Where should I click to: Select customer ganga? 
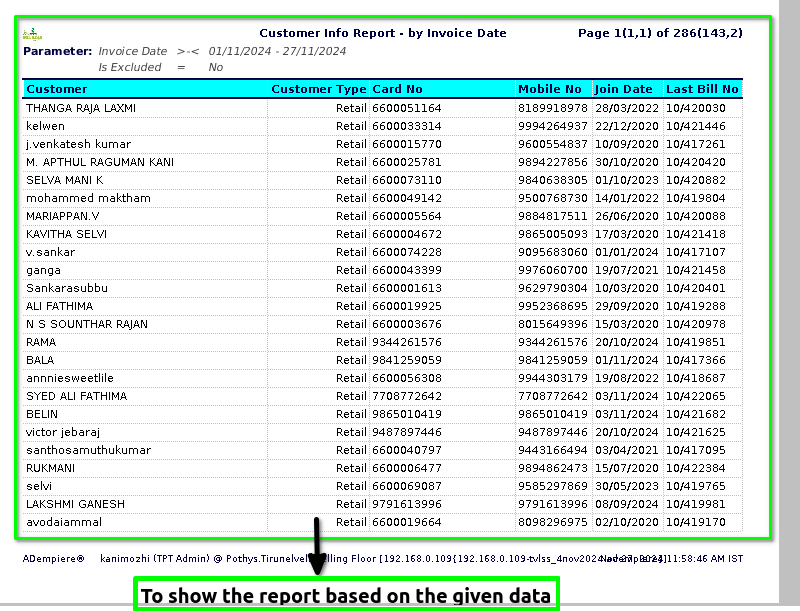[43, 270]
